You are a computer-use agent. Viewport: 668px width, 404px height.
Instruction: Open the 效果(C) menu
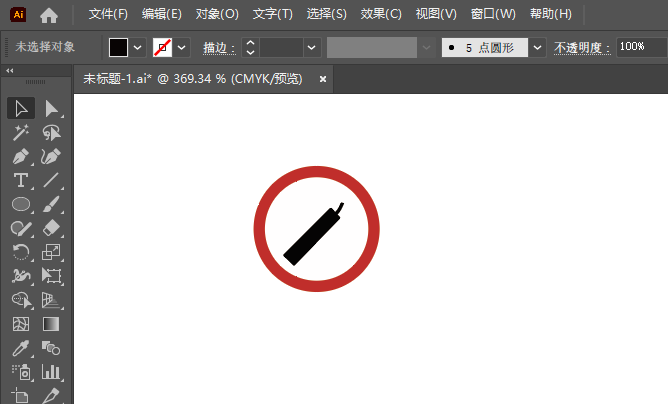381,14
